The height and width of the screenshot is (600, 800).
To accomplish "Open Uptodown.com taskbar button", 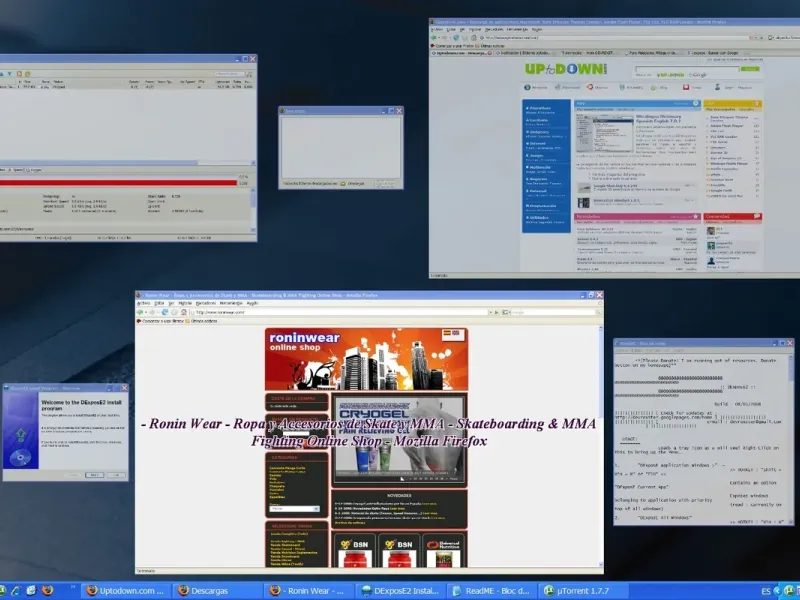I will coord(126,591).
